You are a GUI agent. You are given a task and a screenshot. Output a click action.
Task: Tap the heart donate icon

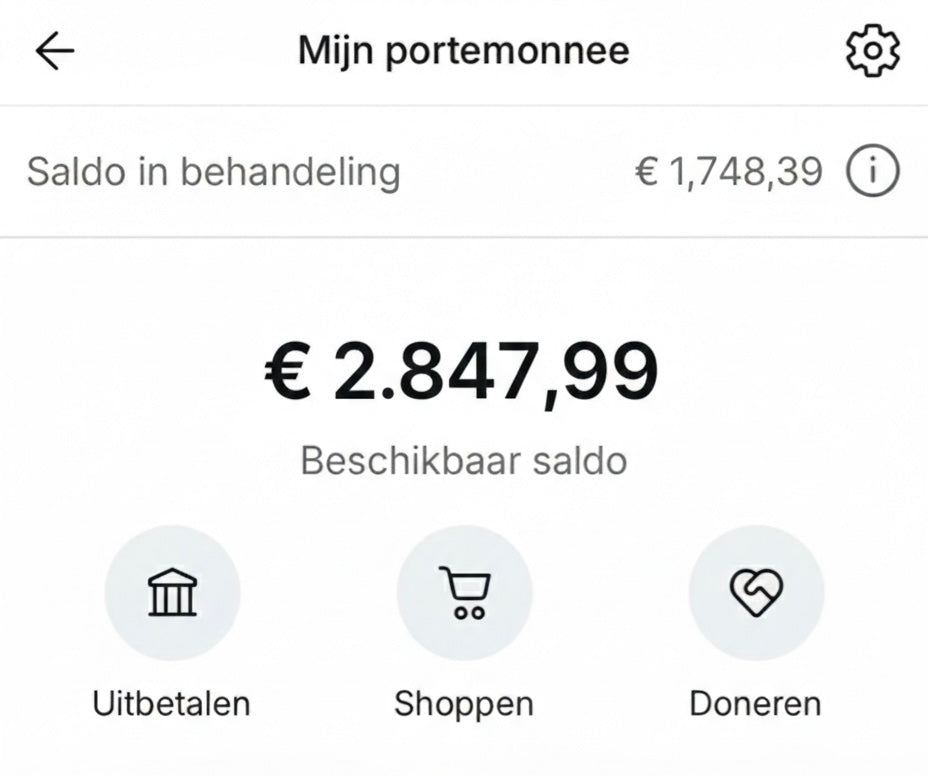coord(756,594)
